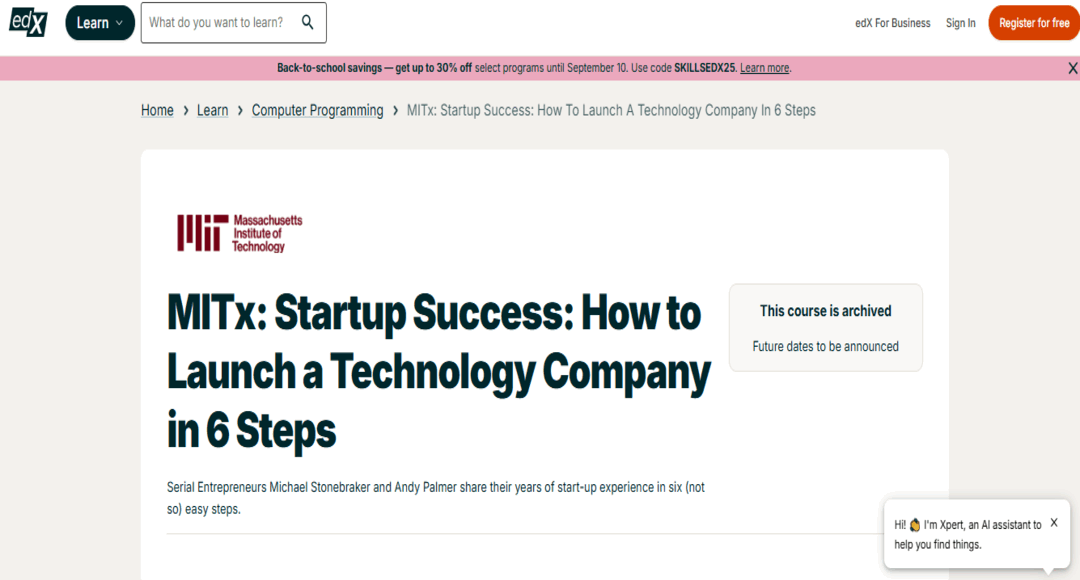This screenshot has height=580, width=1080.
Task: Close the Xpert assistant popup
Action: [1054, 522]
